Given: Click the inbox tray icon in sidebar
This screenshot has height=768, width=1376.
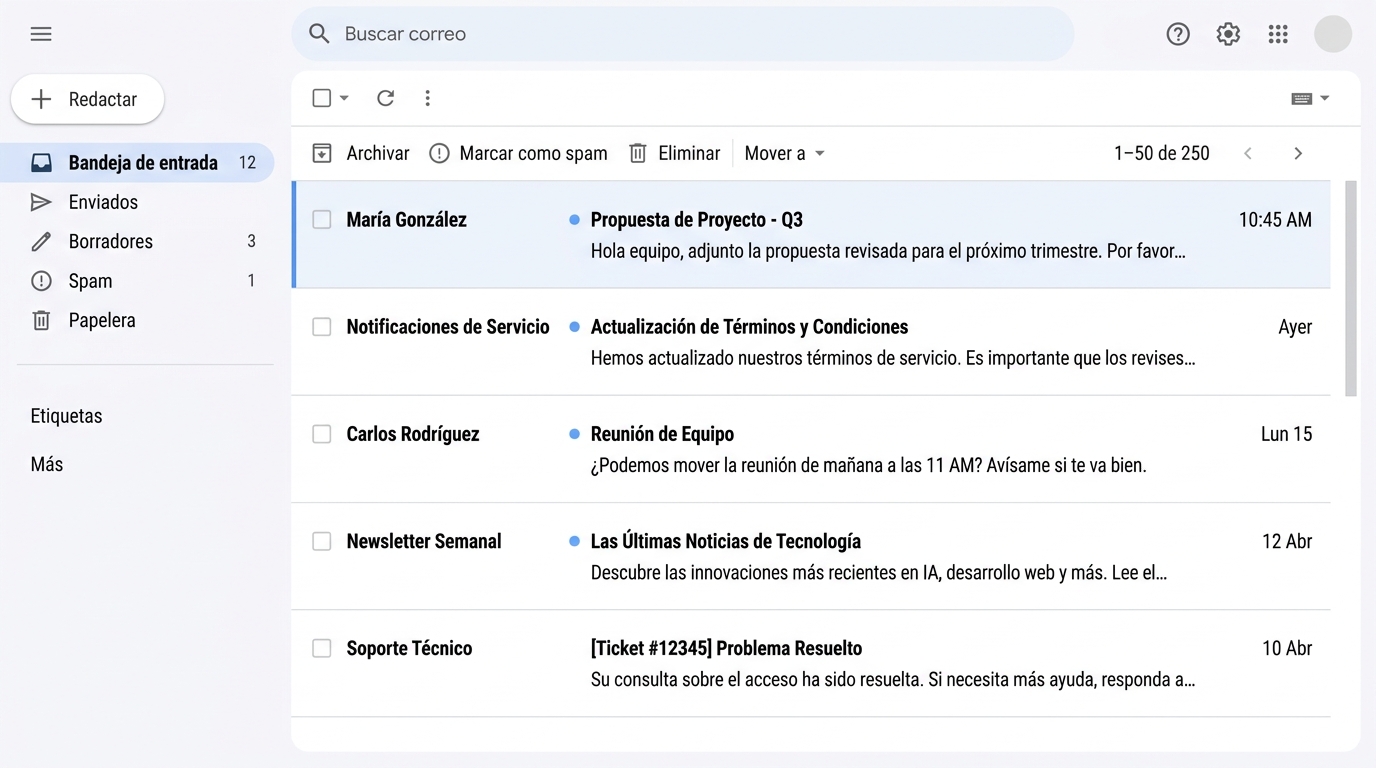Looking at the screenshot, I should 41,162.
